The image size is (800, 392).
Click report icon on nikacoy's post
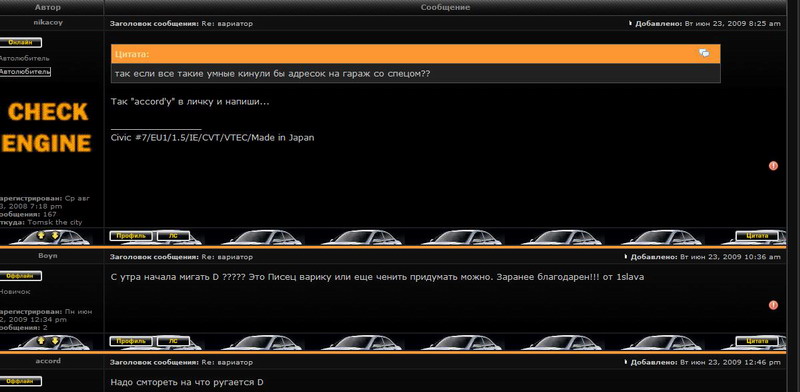[773, 165]
